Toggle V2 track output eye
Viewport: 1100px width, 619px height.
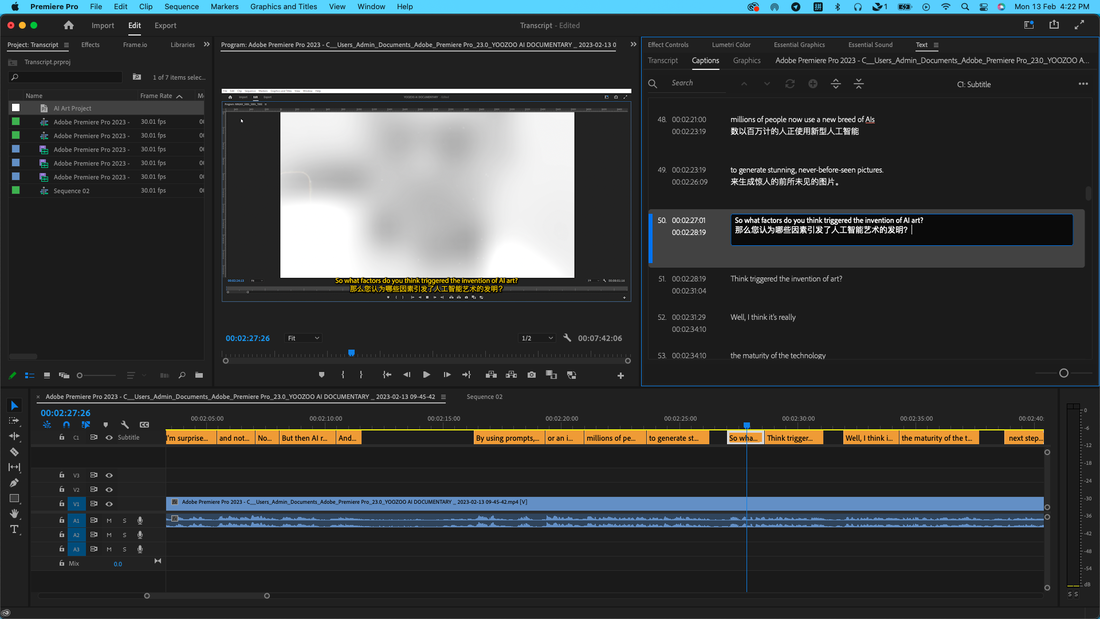109,490
